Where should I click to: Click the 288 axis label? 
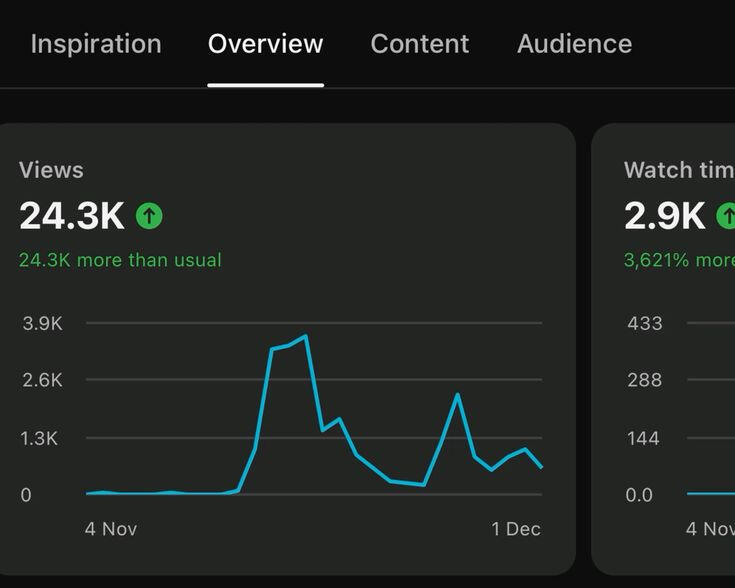click(x=645, y=380)
